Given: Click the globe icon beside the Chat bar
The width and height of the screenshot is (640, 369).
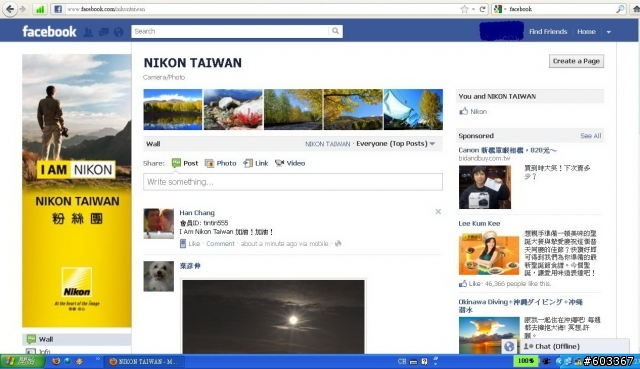Looking at the screenshot, I should click(x=509, y=347).
